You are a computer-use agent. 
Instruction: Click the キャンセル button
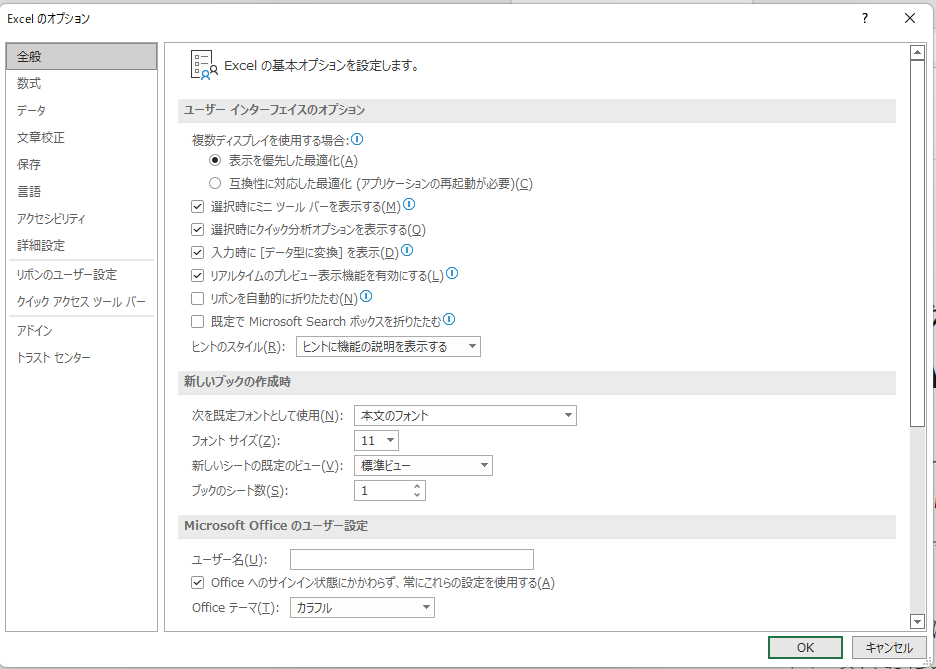tap(889, 648)
